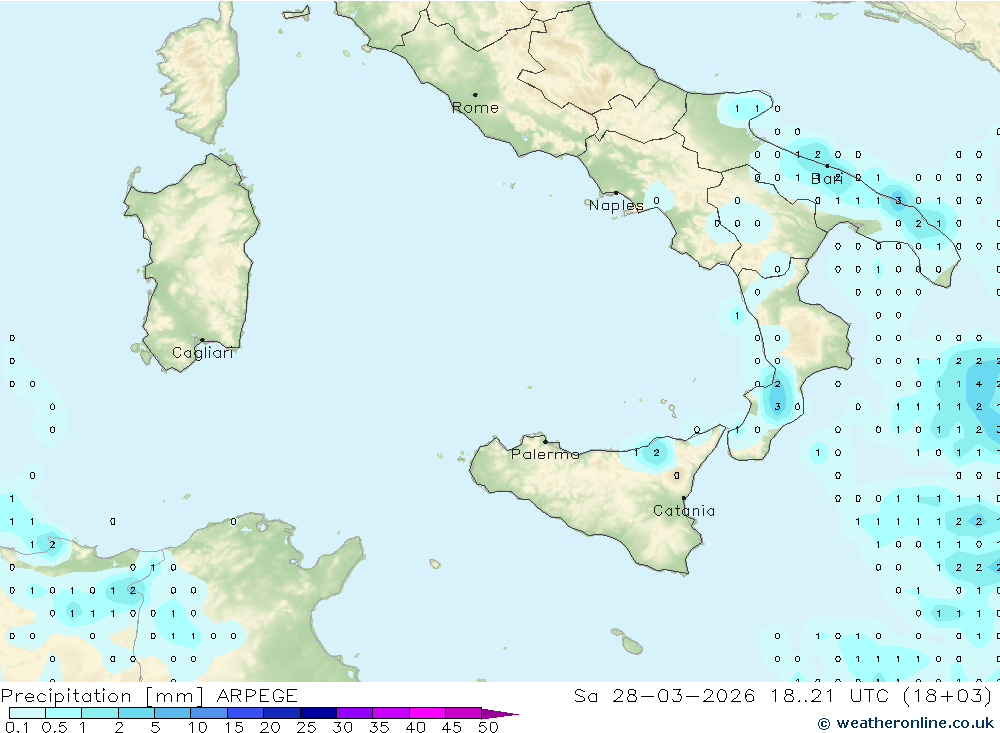Select the Cagliari city marker dot

(x=202, y=340)
